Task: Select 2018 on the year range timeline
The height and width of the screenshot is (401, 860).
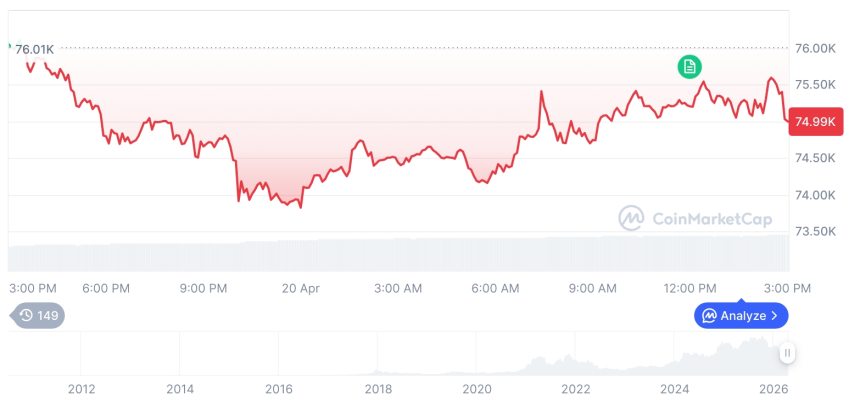Action: point(378,389)
